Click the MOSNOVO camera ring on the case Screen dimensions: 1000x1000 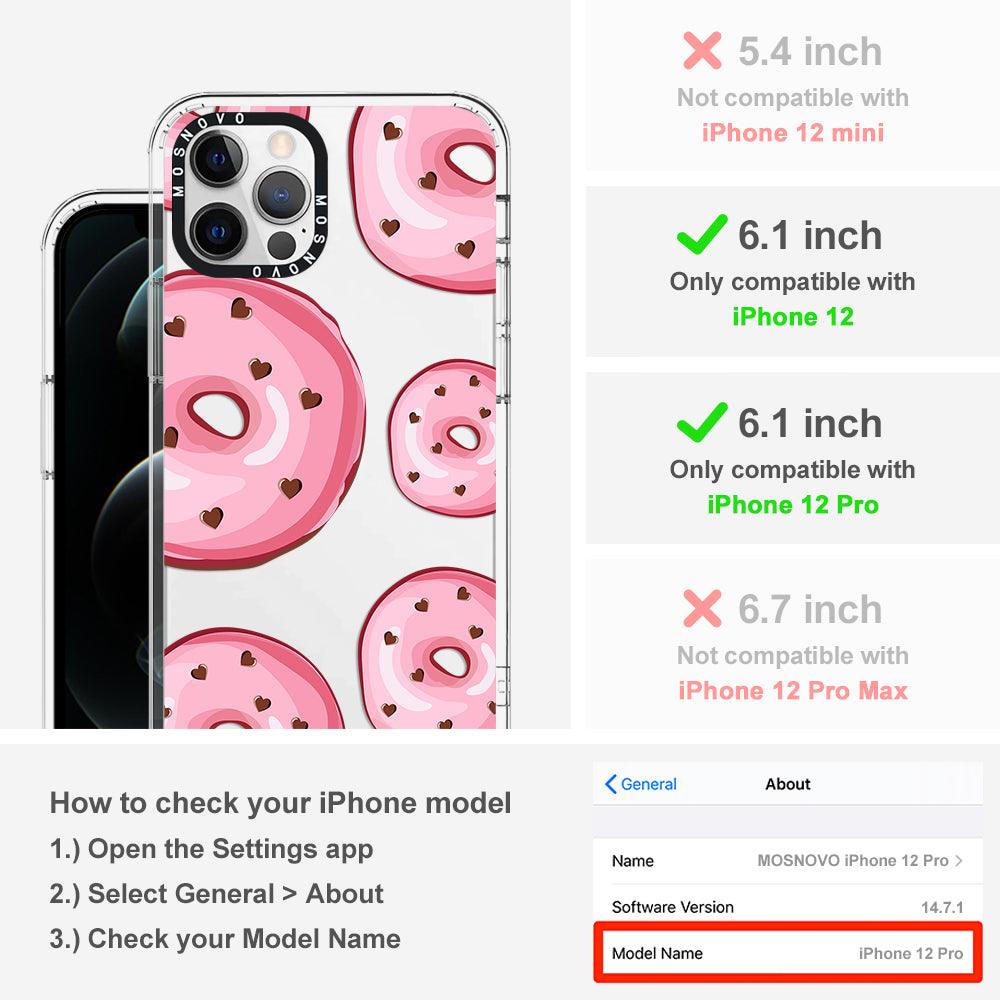[249, 195]
